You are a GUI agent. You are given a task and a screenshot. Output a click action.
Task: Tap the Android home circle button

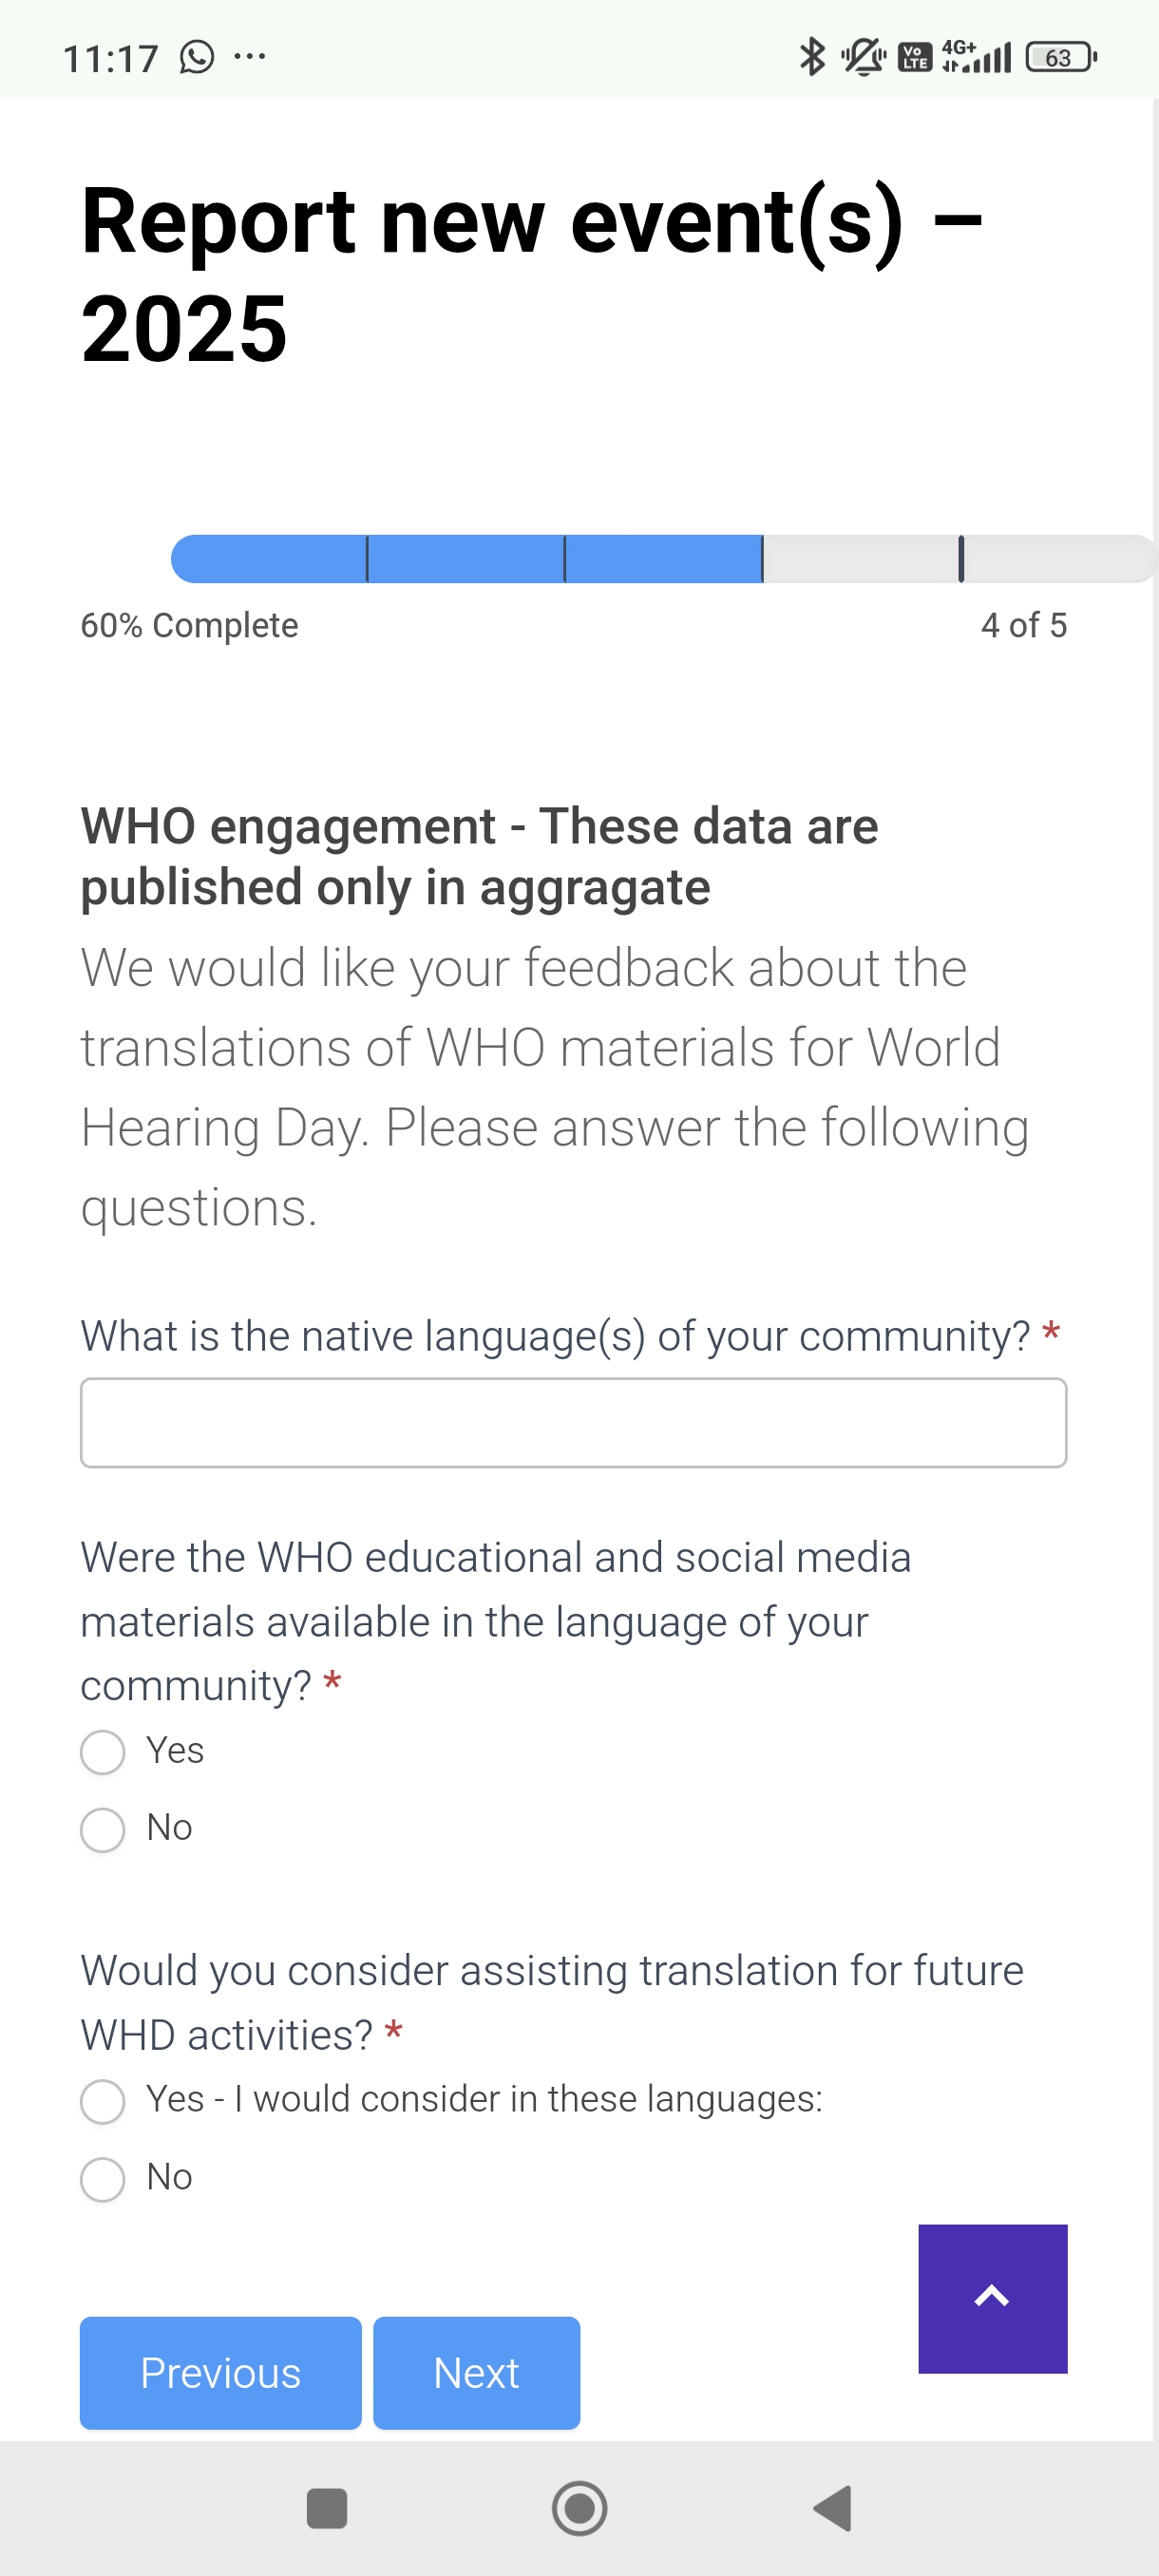579,2508
